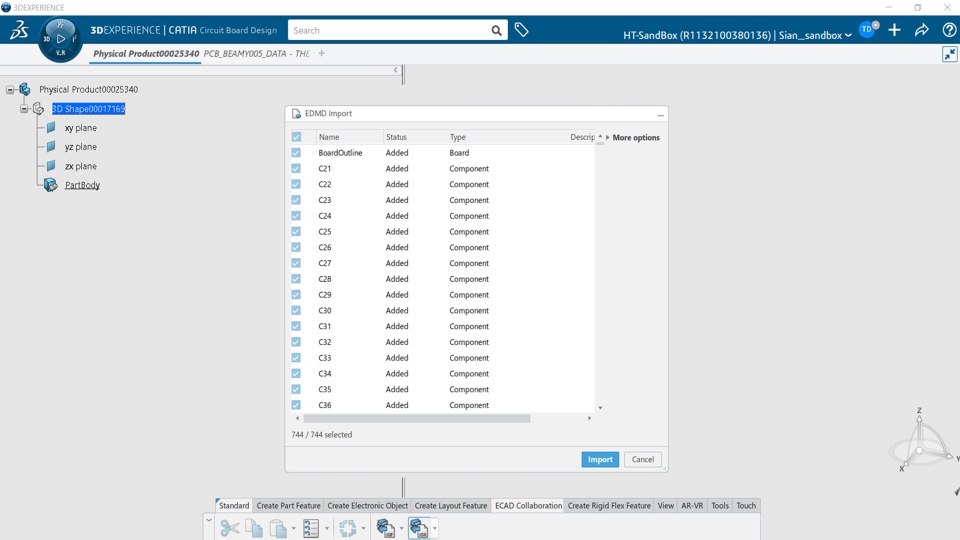The width and height of the screenshot is (960, 540).
Task: Click the Cancel button
Action: click(643, 459)
